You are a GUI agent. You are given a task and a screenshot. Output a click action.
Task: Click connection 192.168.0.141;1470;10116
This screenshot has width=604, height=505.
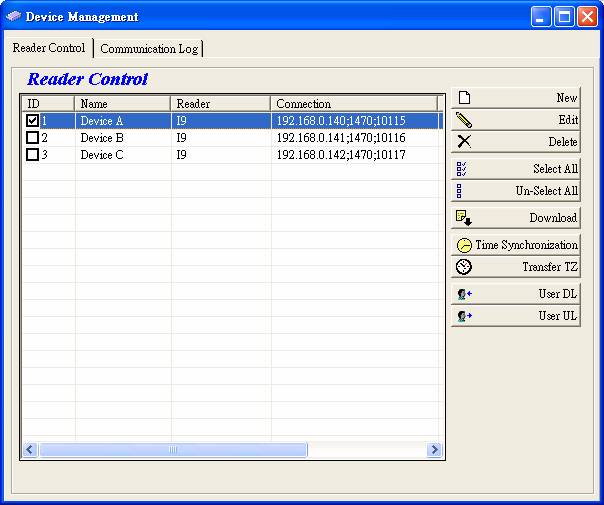[341, 138]
